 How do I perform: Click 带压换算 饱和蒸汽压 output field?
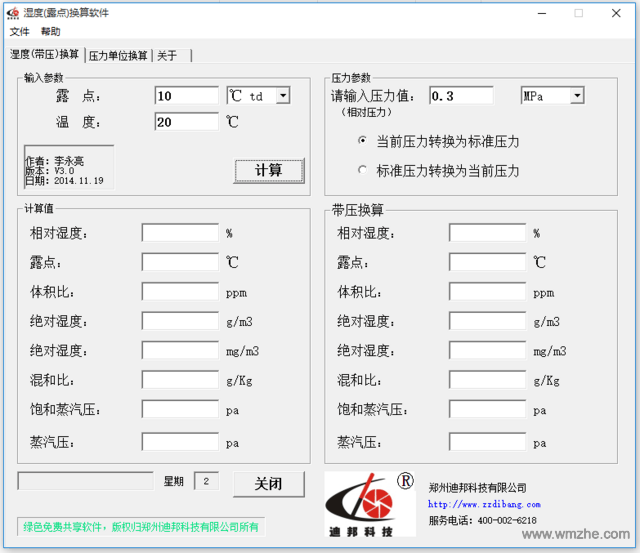tap(488, 409)
